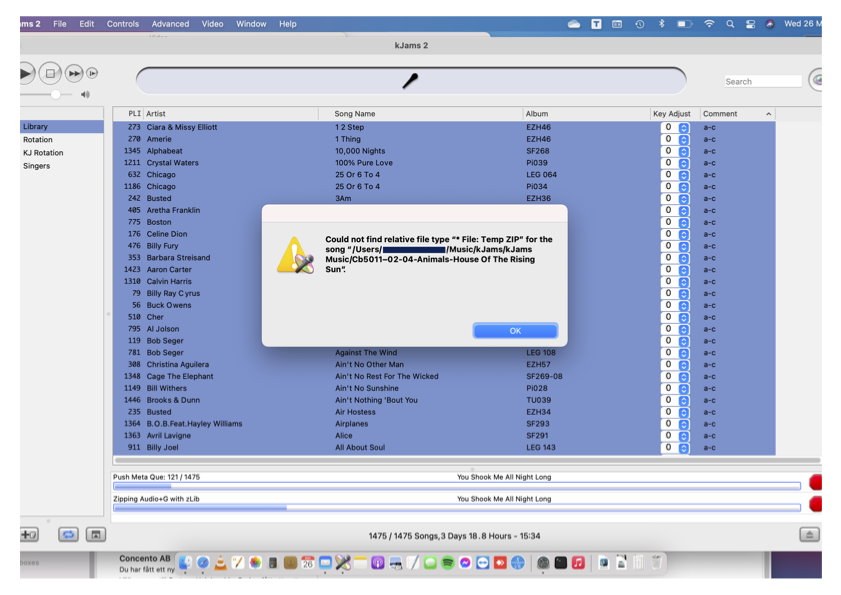Click the add playlist button at bottom left

(29, 535)
